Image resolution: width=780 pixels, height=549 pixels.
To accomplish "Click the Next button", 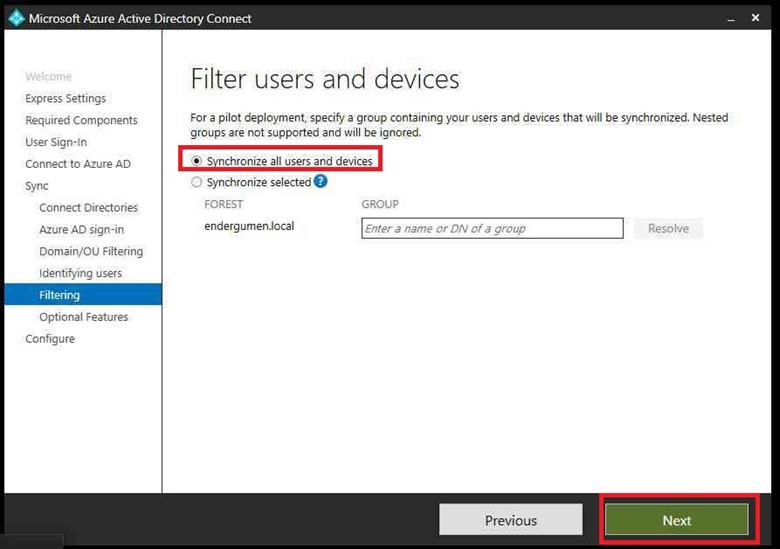I will point(676,520).
